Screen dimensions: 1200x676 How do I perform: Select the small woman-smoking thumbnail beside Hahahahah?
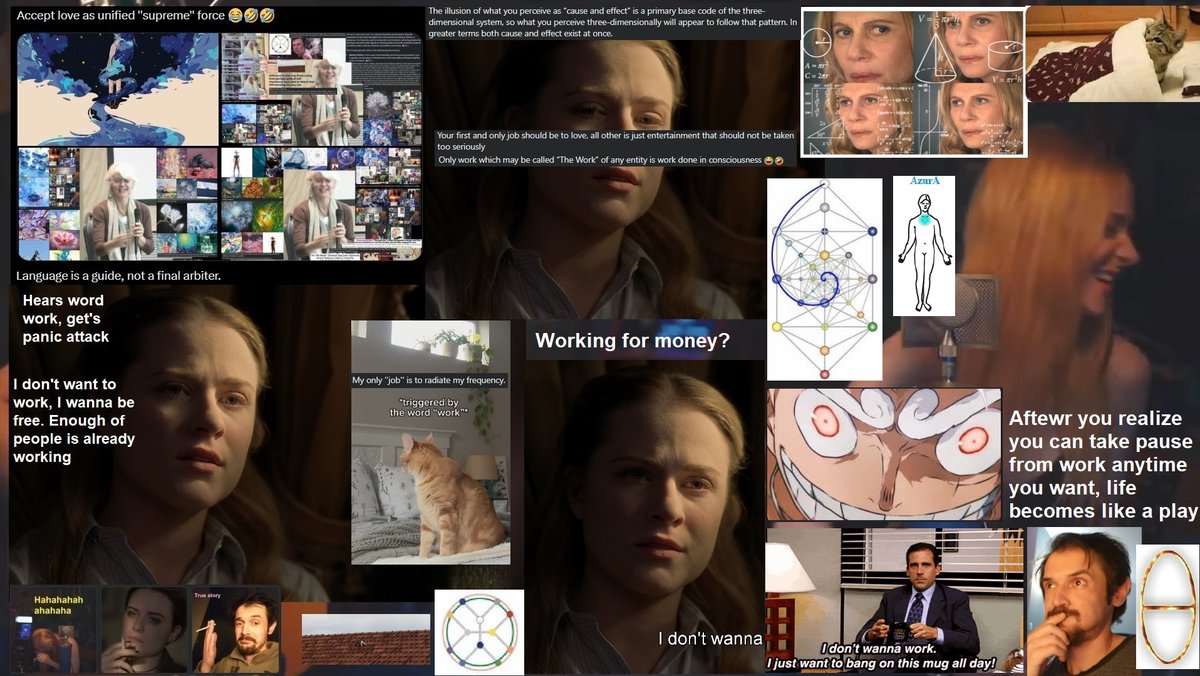pyautogui.click(x=144, y=630)
